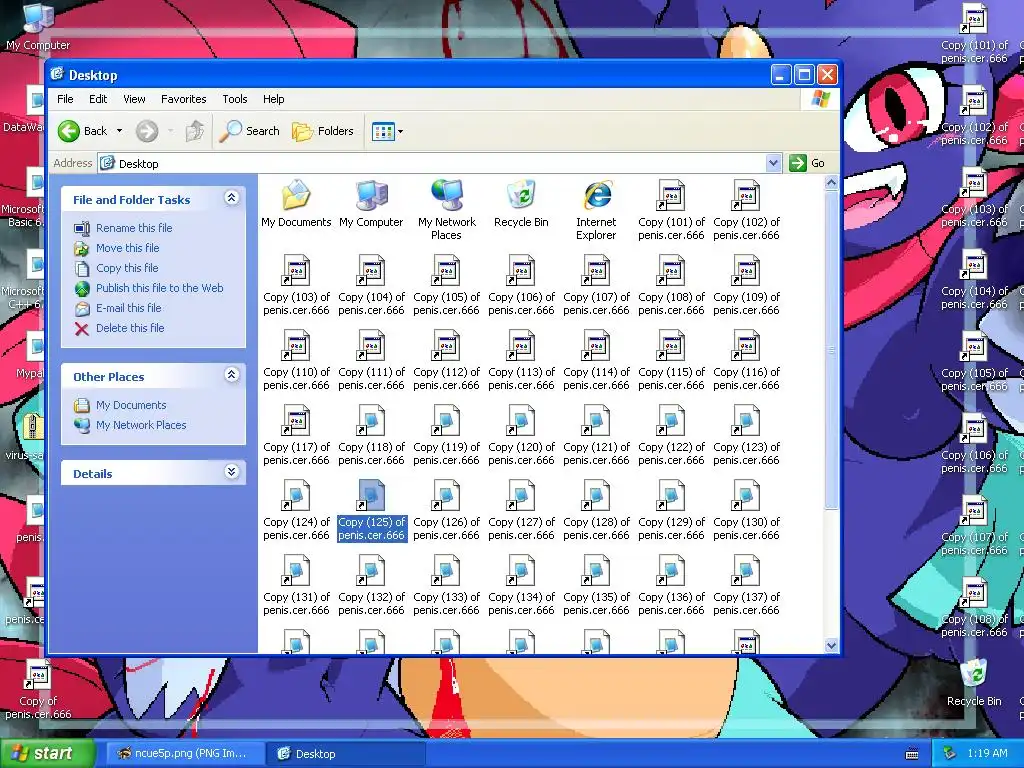The height and width of the screenshot is (768, 1024).
Task: Click the Up folder toolbar icon
Action: (x=195, y=131)
